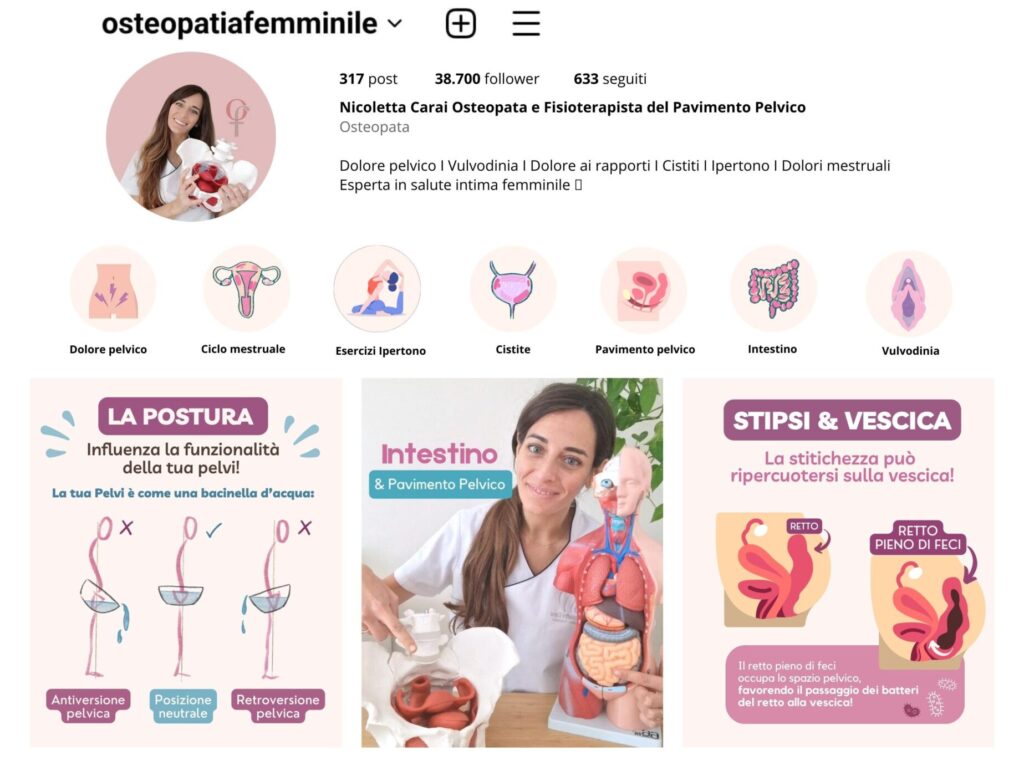
Task: Select the 317 post counter
Action: 368,79
